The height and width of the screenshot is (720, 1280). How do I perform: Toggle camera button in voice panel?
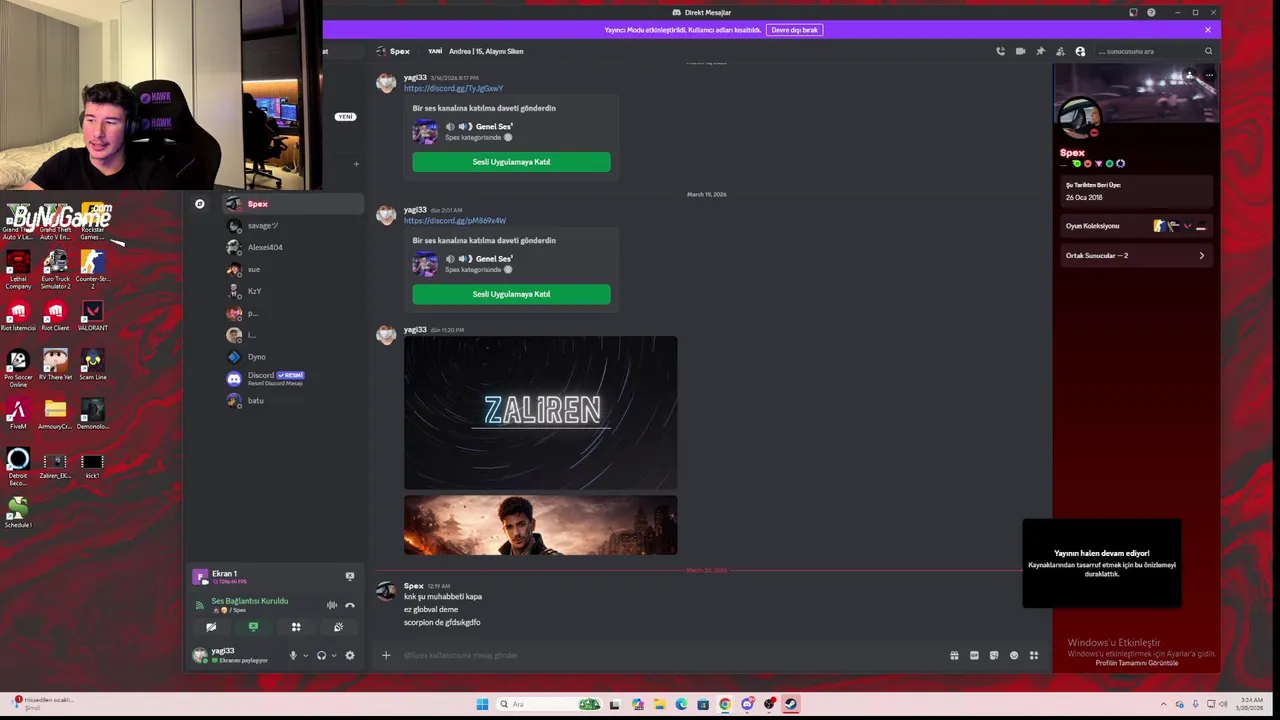click(x=211, y=627)
